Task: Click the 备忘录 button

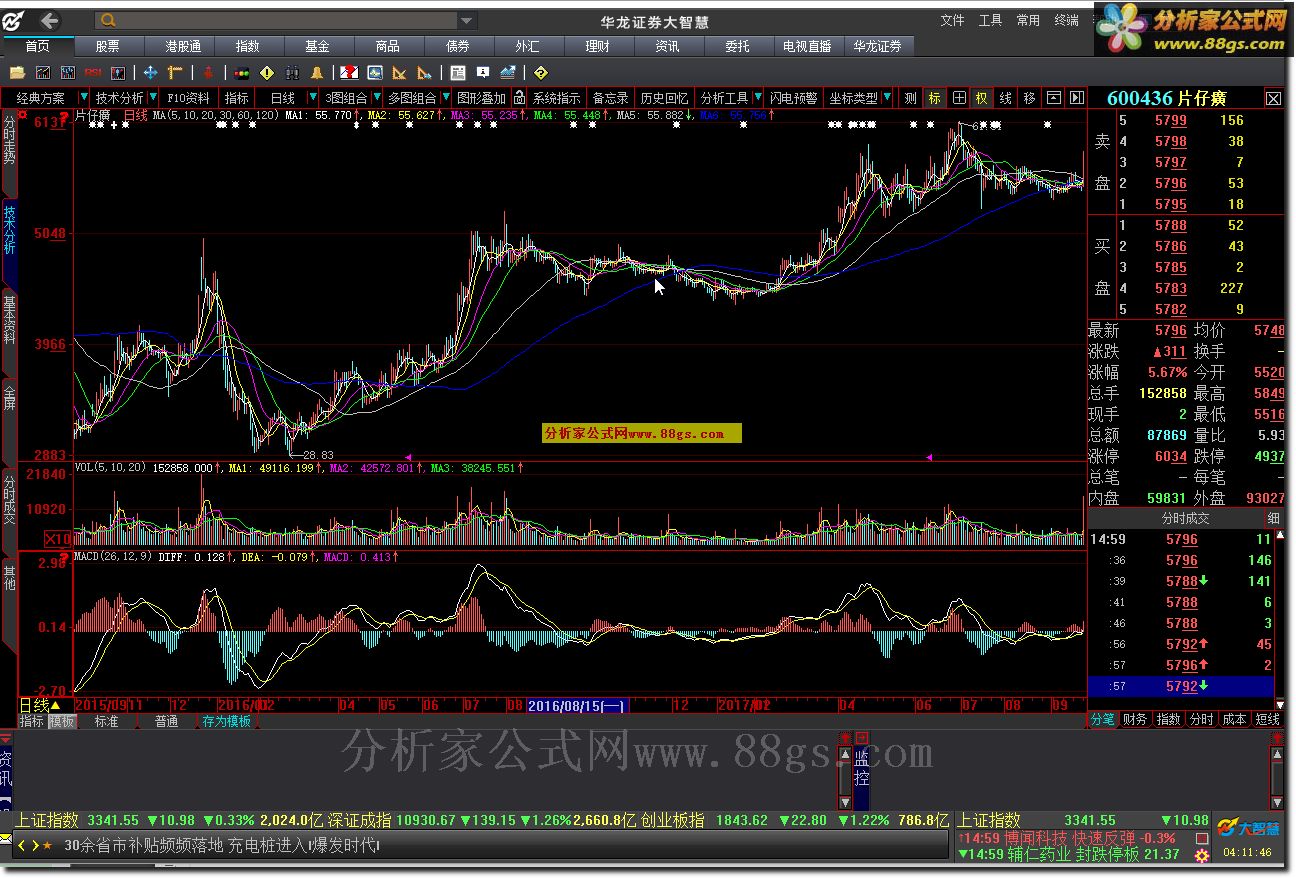Action: (x=611, y=98)
